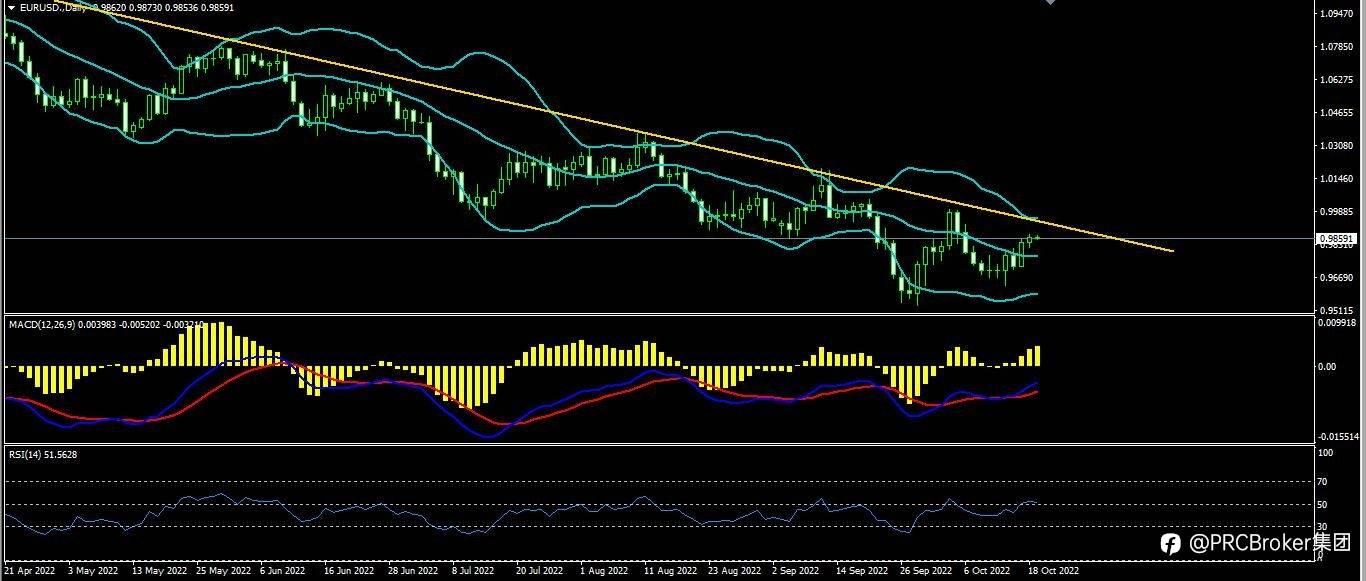Click date label 6 Jun 2022
The width and height of the screenshot is (1366, 581).
pyautogui.click(x=283, y=571)
